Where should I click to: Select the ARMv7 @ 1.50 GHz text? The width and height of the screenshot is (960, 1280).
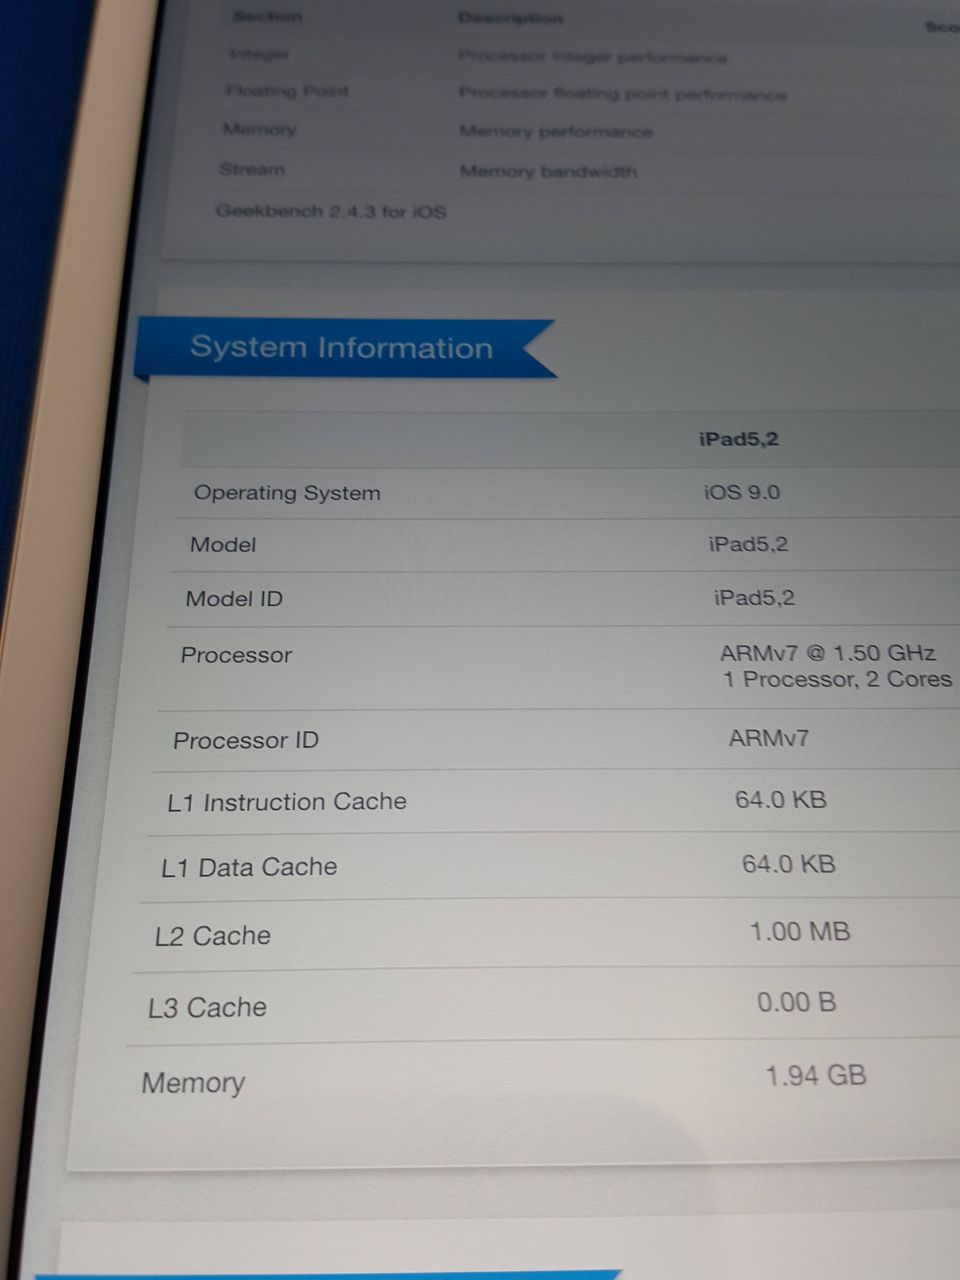[x=827, y=653]
